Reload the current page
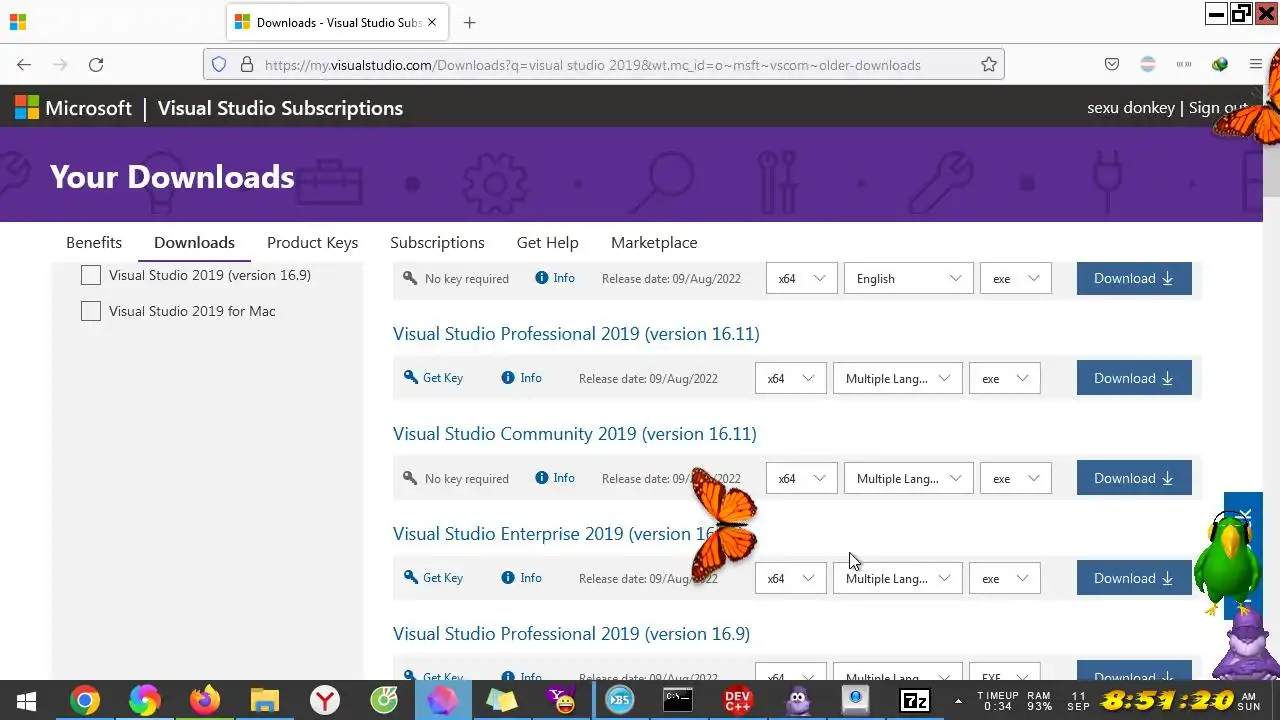This screenshot has height=720, width=1280. pyautogui.click(x=96, y=65)
